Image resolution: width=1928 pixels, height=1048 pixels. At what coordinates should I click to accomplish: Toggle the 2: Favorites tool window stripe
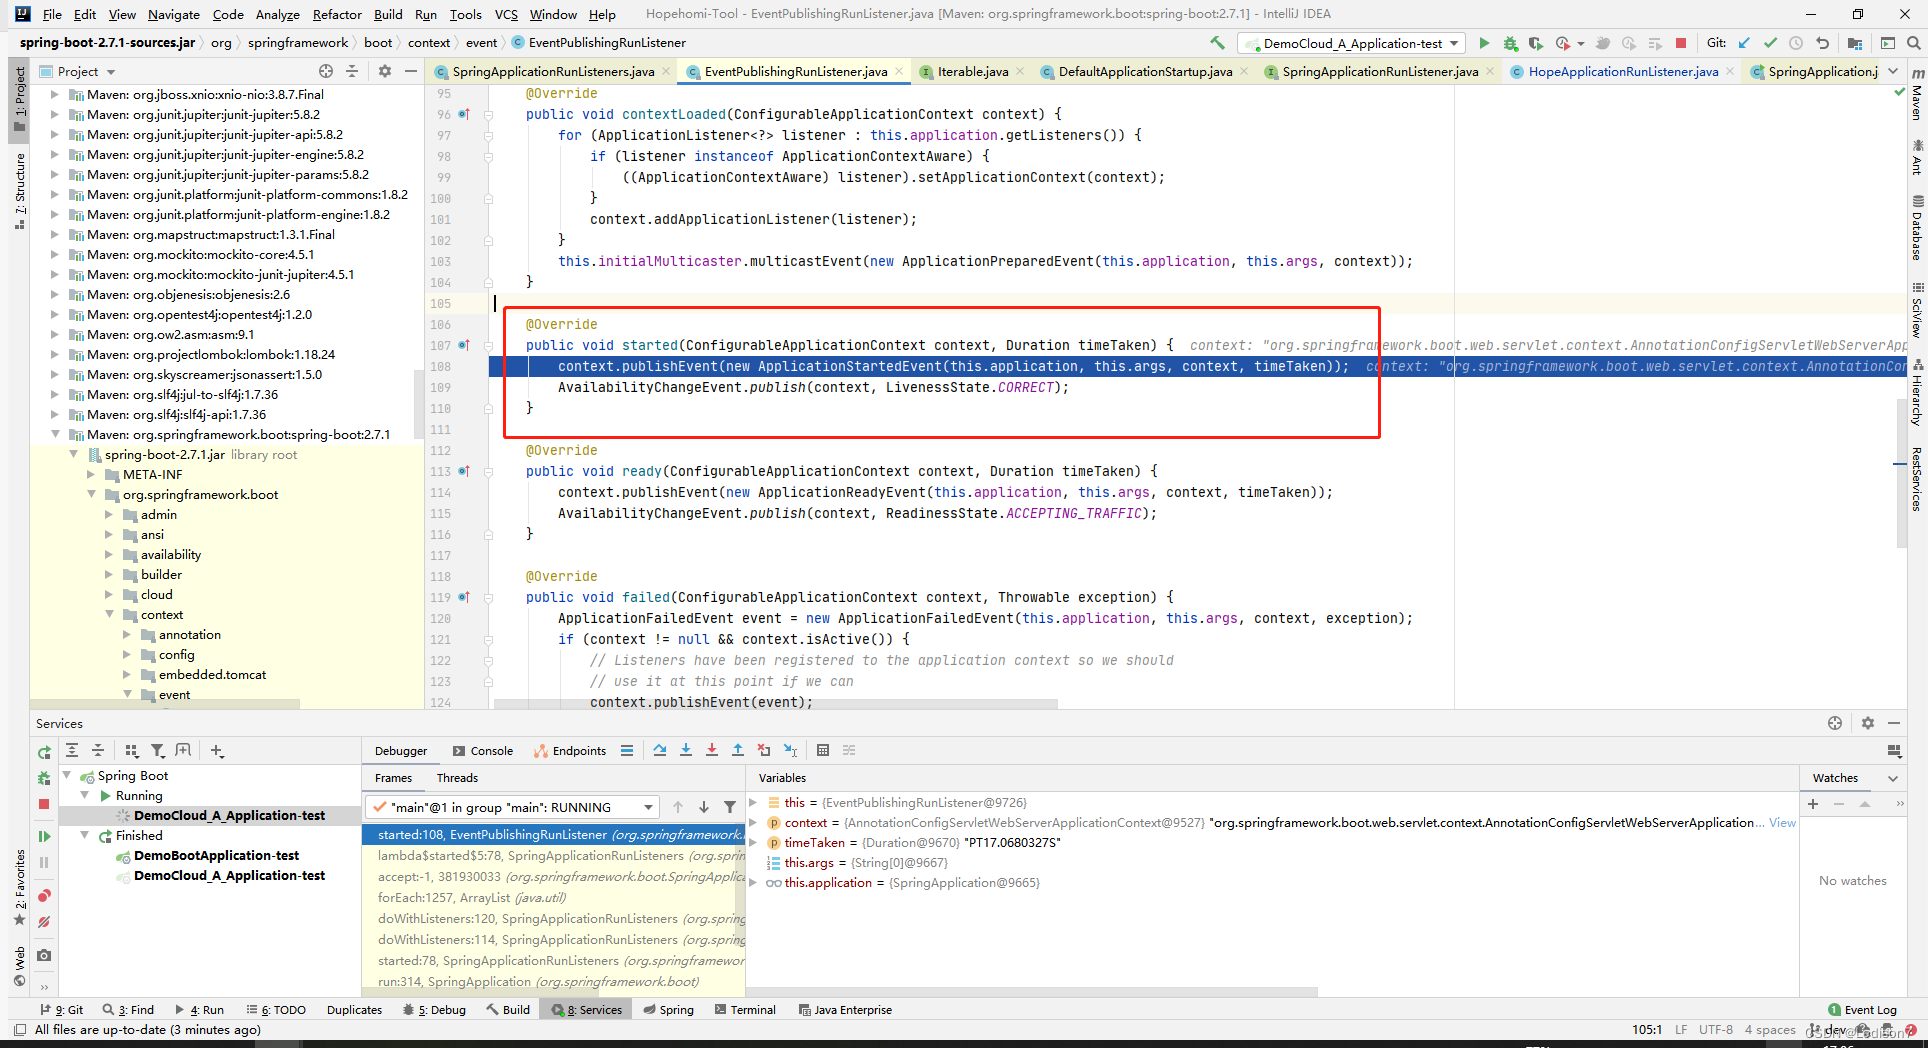click(19, 889)
